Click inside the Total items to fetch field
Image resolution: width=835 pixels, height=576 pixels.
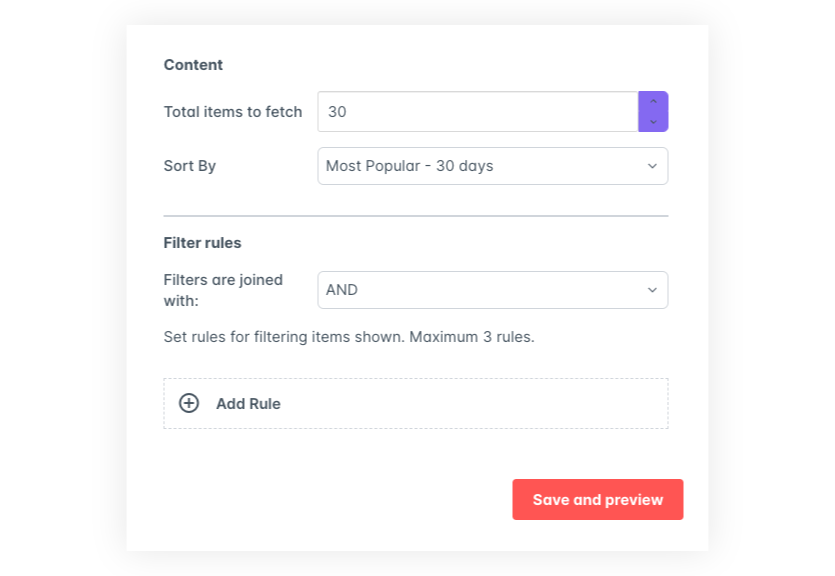click(x=477, y=111)
